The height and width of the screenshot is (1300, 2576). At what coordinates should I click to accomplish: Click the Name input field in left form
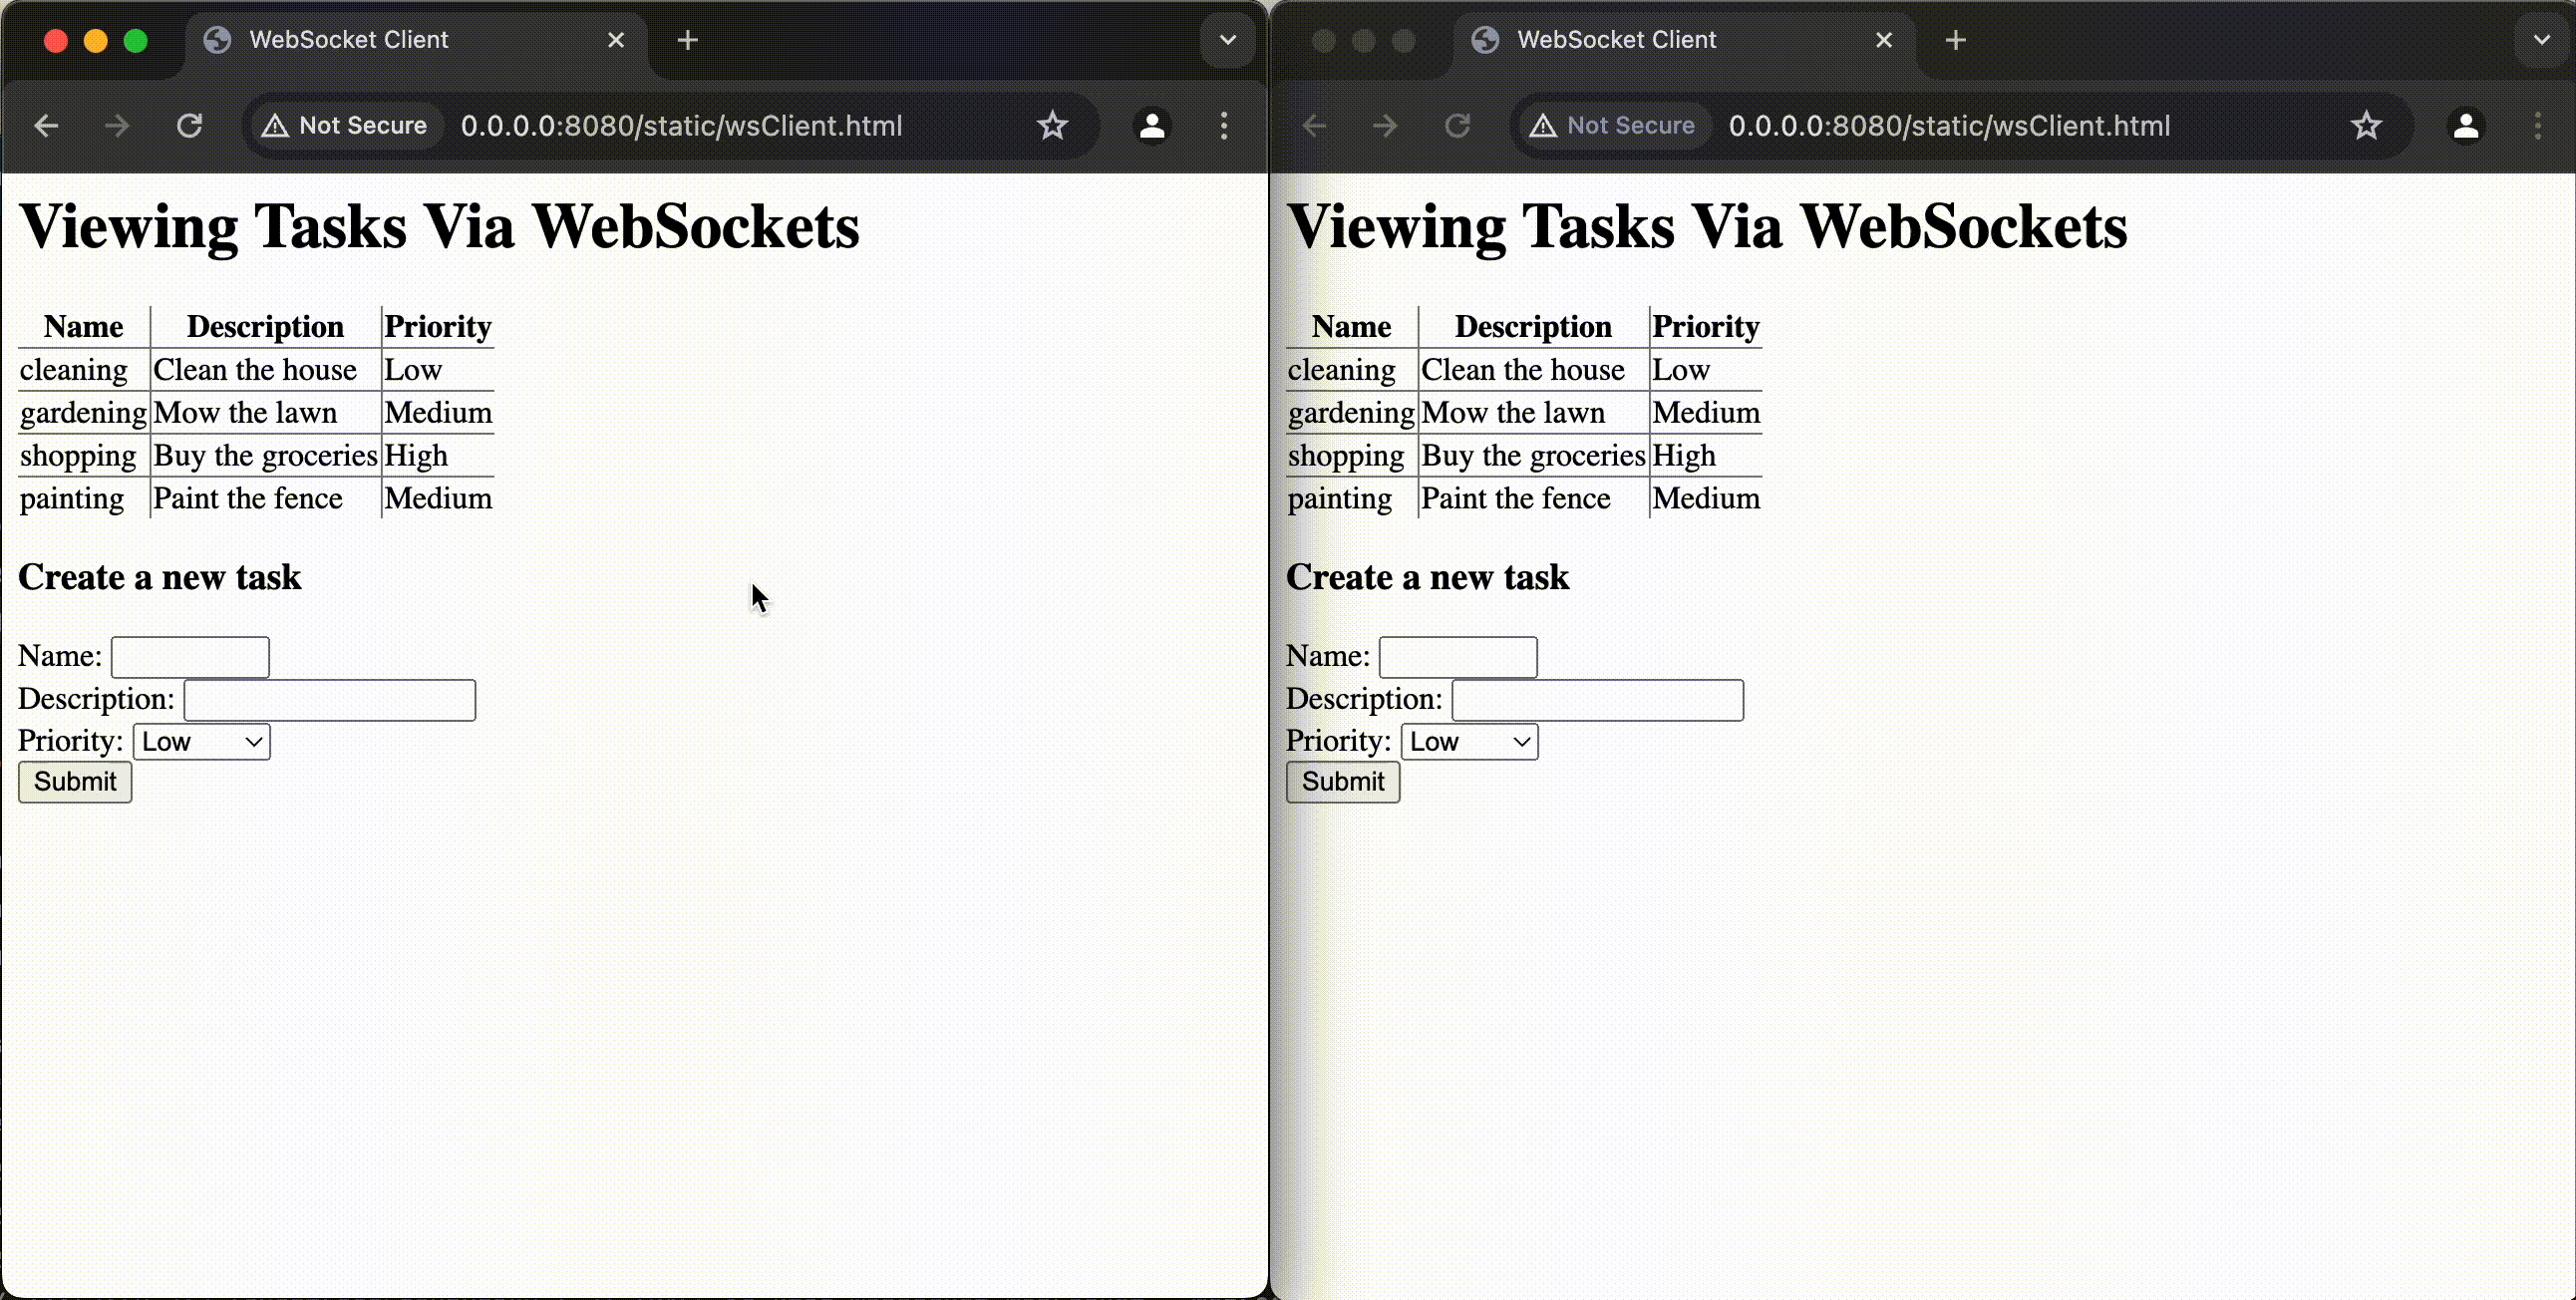click(190, 656)
